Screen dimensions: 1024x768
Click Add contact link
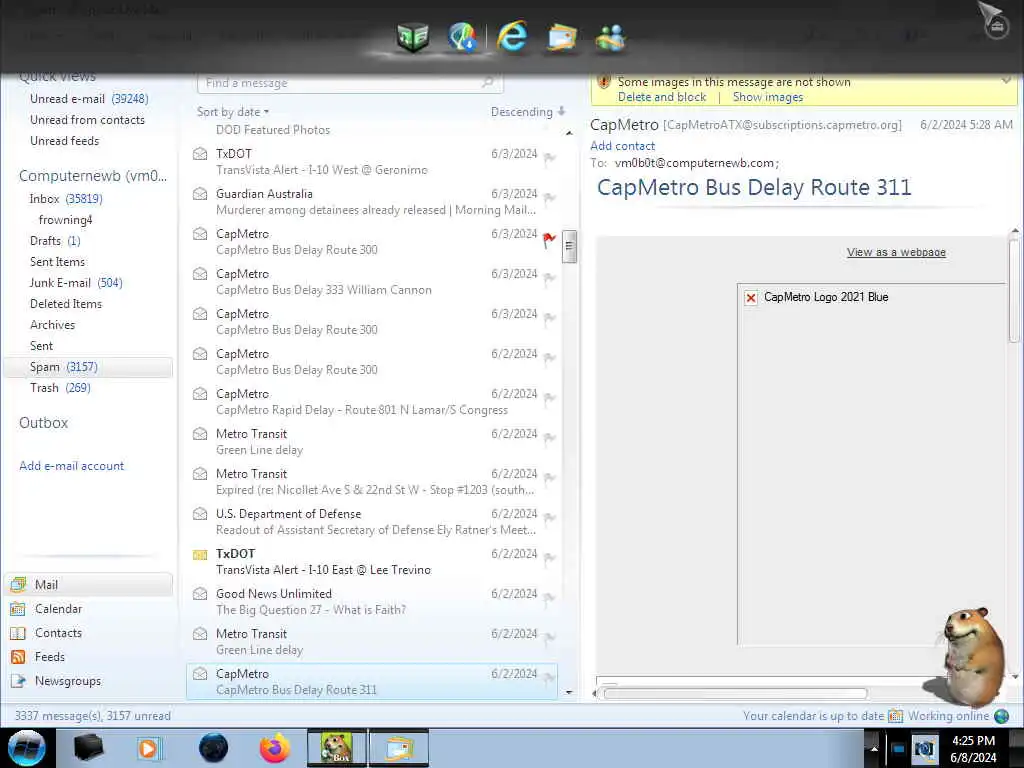622,146
